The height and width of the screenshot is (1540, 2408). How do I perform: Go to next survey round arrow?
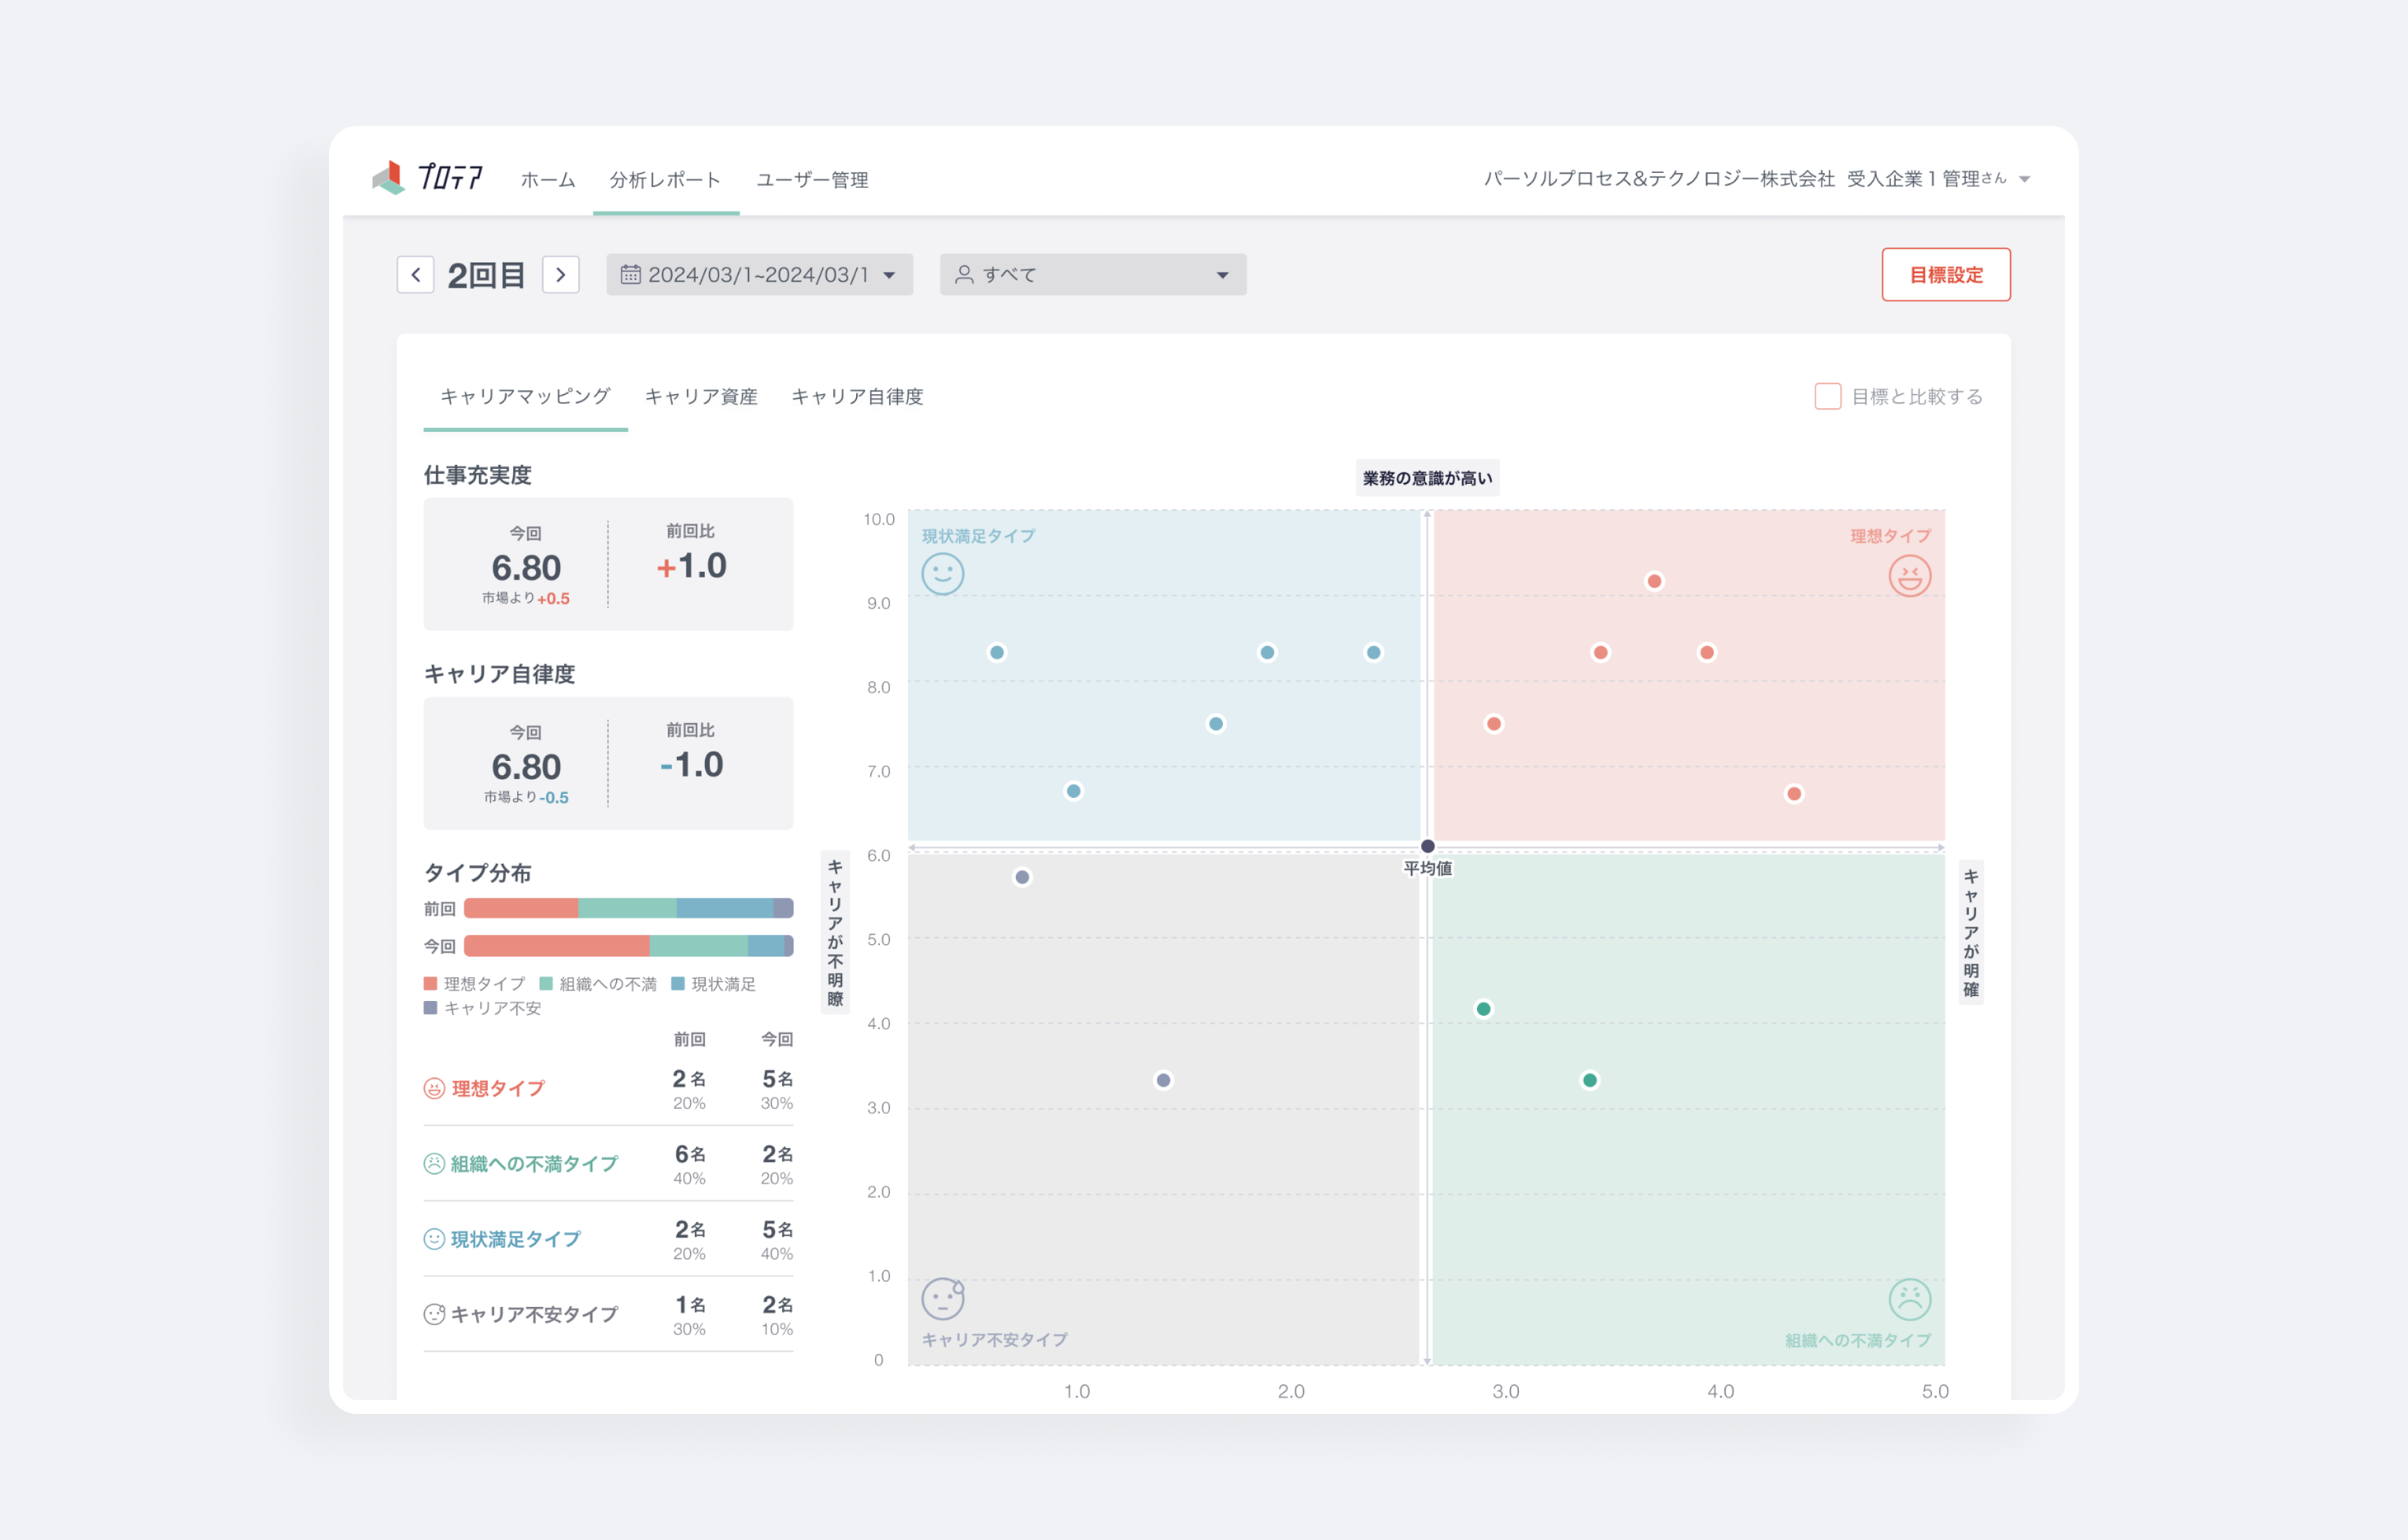coord(561,275)
